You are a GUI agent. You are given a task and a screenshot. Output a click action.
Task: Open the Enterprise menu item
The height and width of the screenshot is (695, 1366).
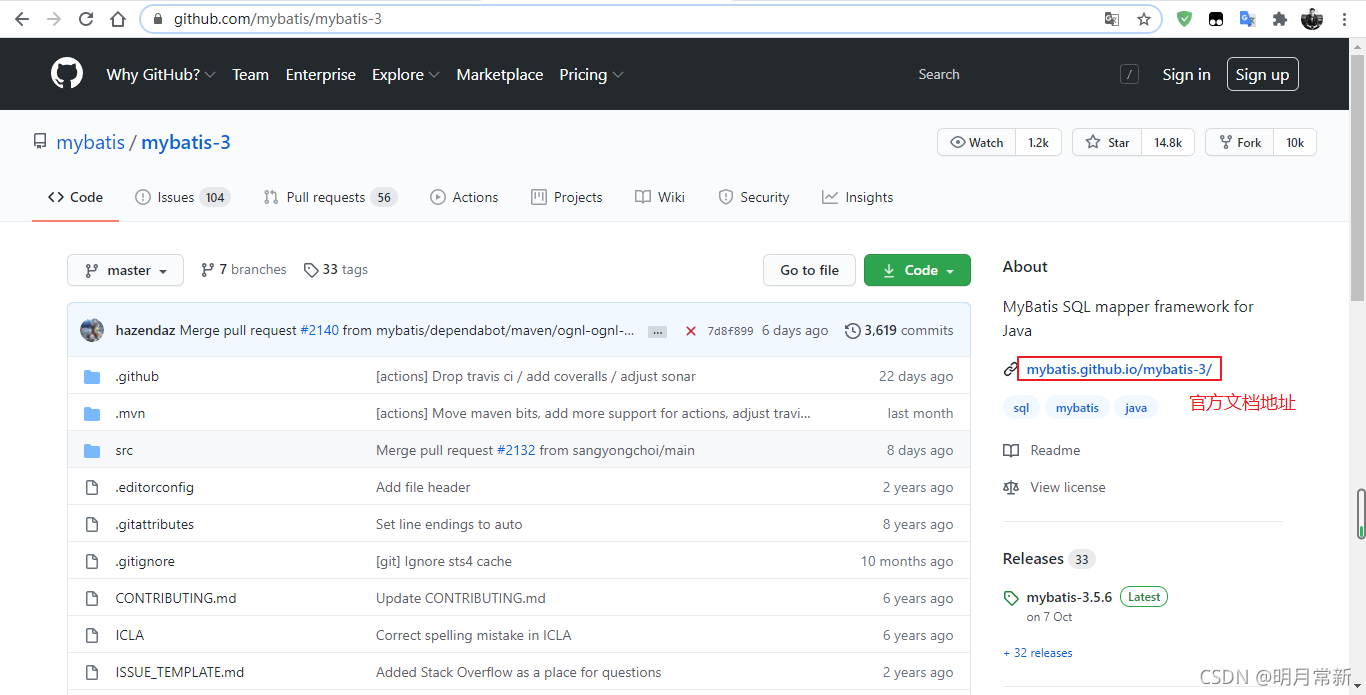(320, 74)
